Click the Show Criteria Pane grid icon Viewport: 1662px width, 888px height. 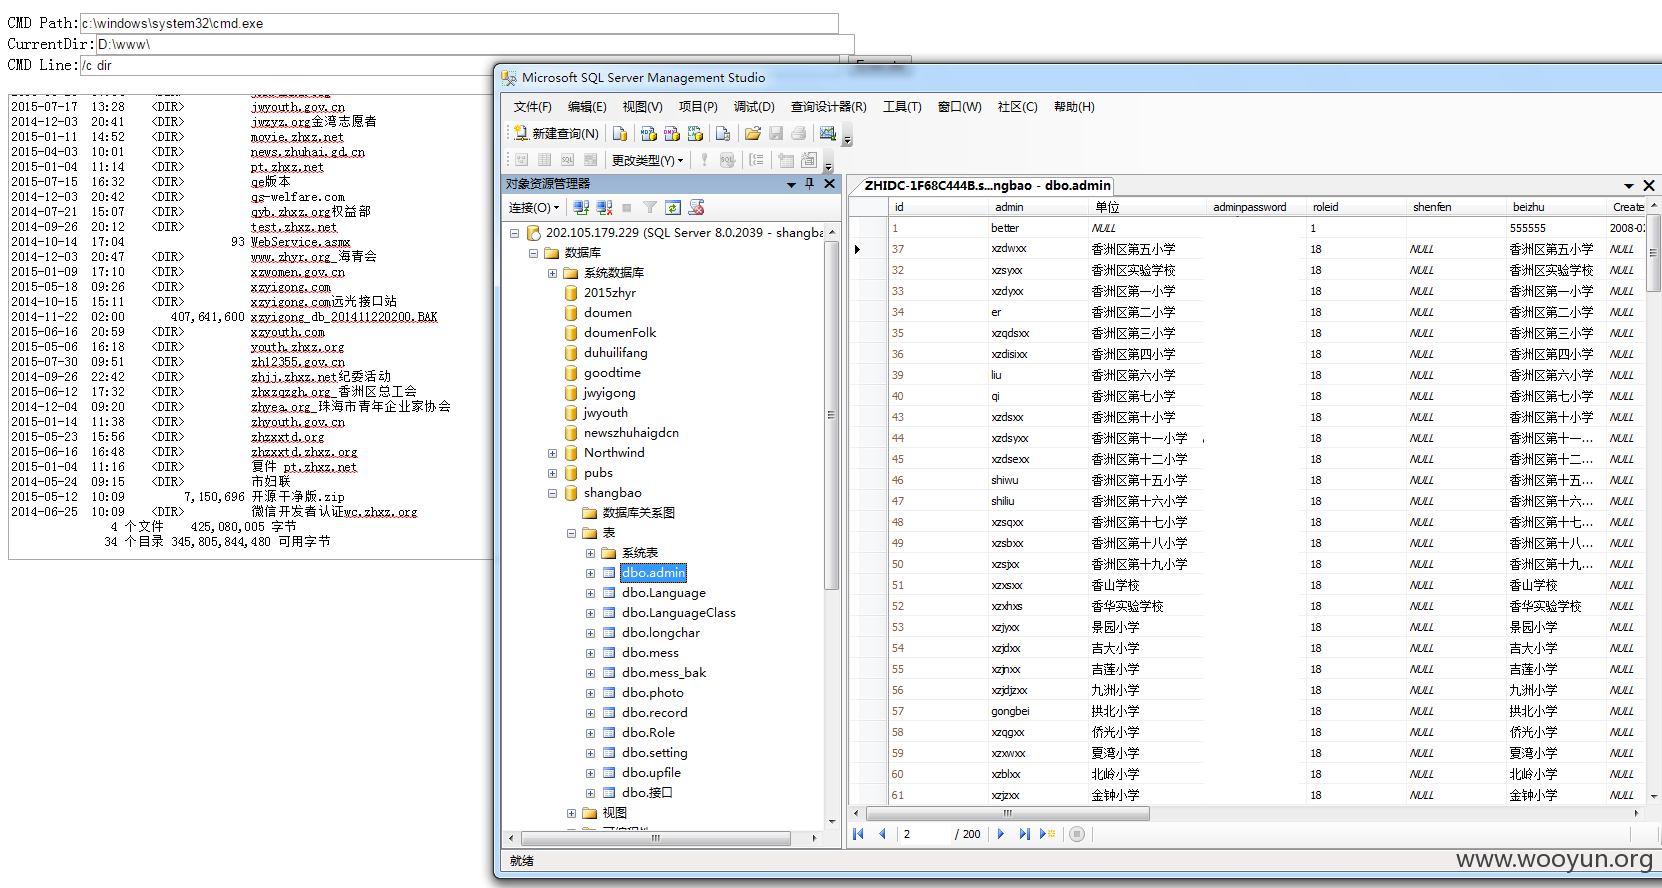pos(545,160)
